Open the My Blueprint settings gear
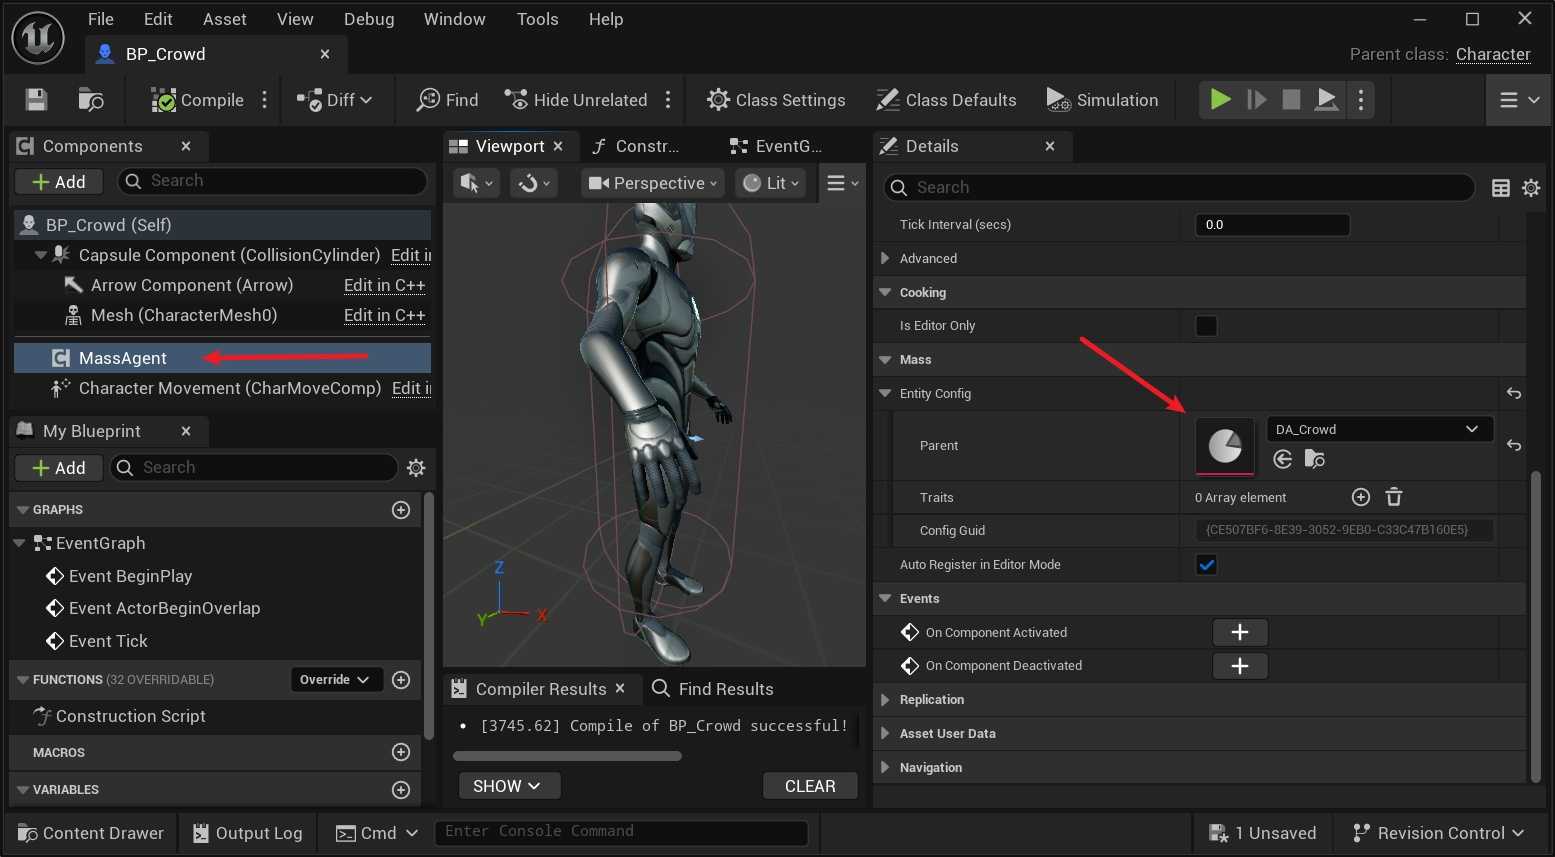The width and height of the screenshot is (1555, 857). [x=417, y=468]
